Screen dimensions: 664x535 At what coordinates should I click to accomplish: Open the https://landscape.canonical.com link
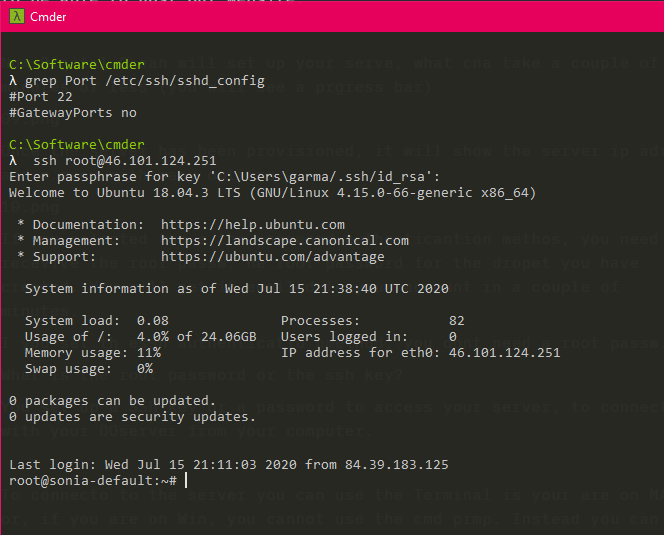pos(285,241)
